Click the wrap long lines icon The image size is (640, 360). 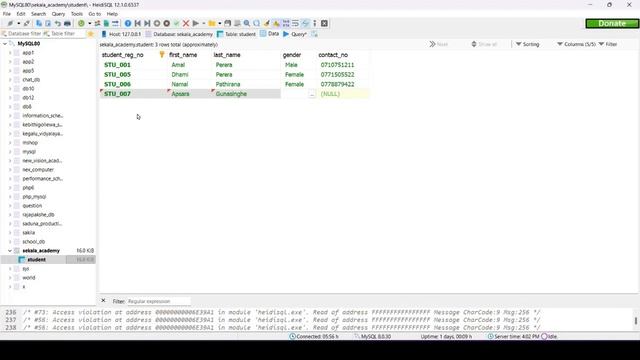point(295,24)
